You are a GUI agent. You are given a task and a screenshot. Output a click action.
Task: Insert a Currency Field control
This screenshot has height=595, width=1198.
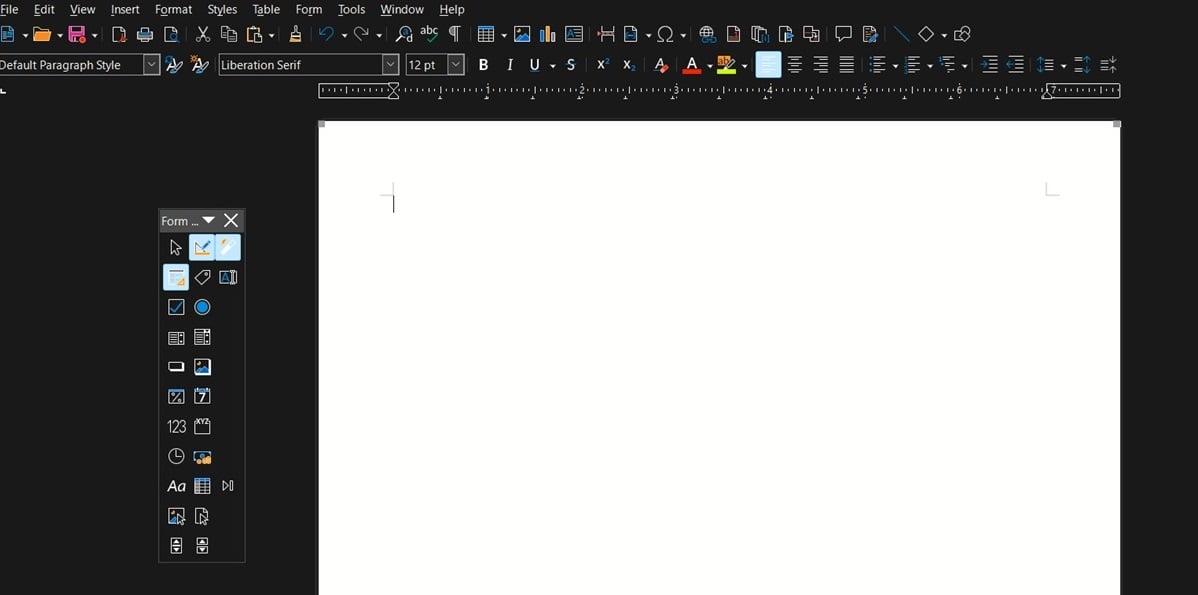pos(202,457)
